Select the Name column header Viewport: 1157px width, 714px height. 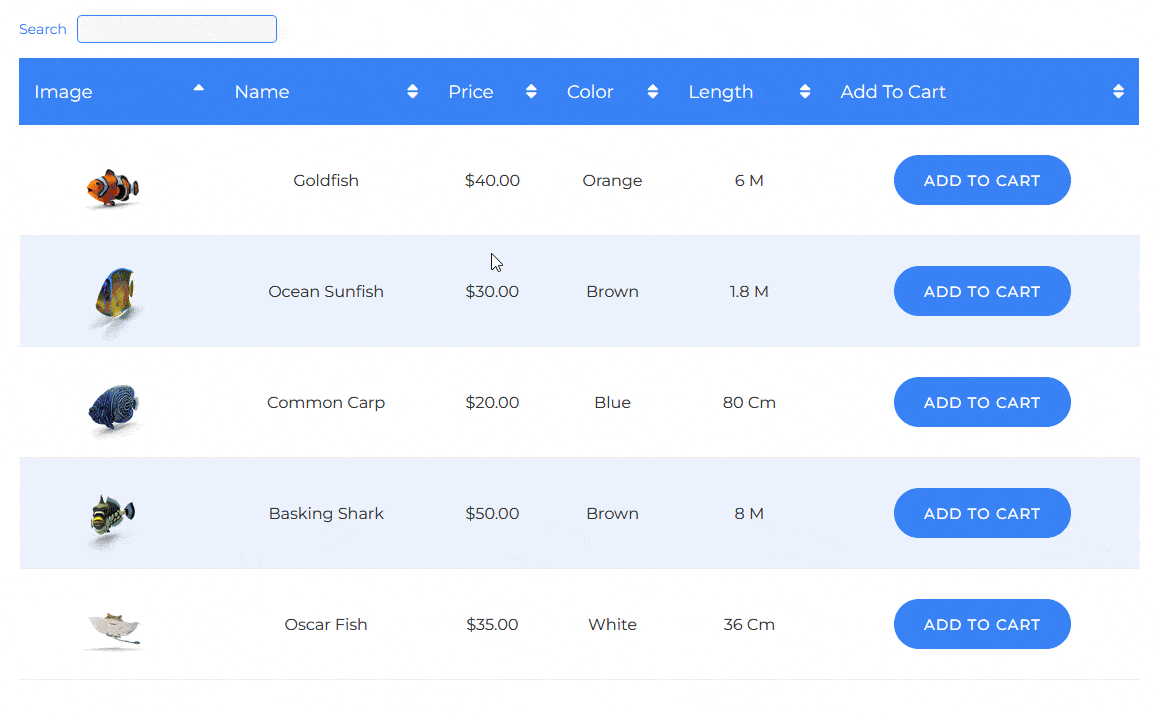pos(262,91)
